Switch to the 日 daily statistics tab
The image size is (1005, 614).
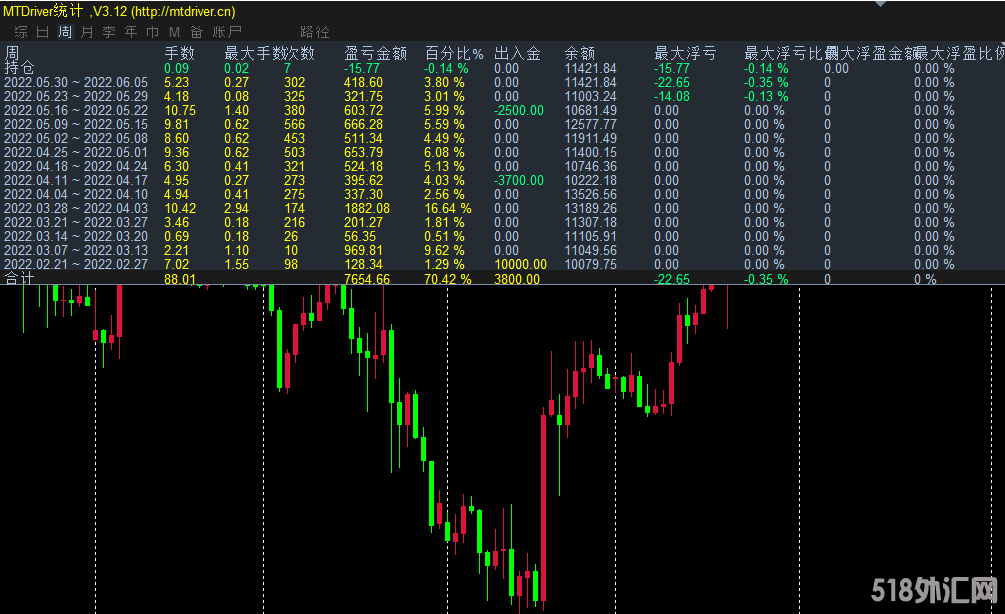[42, 32]
